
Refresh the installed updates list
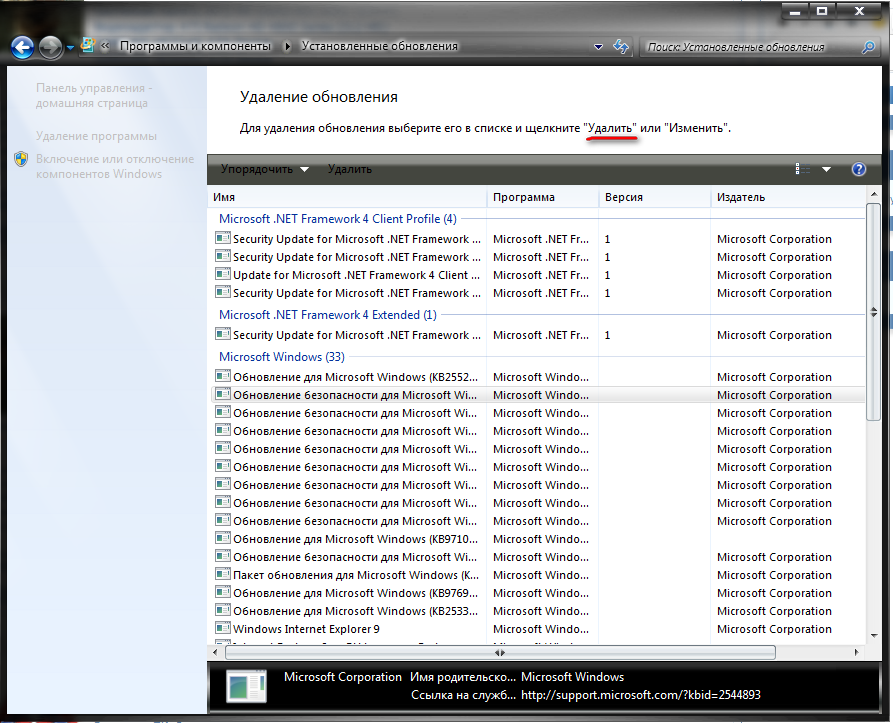pos(621,47)
